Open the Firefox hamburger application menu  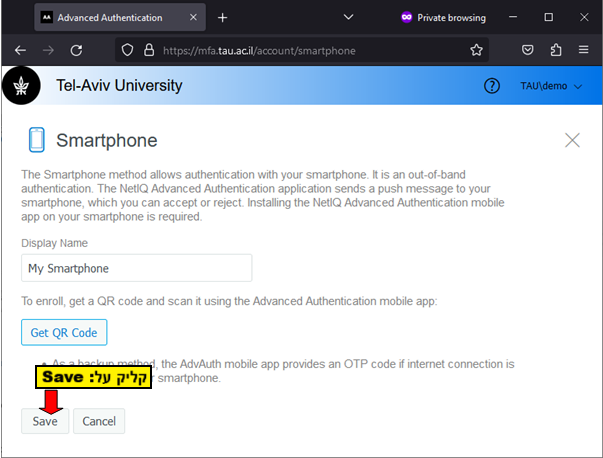[584, 50]
